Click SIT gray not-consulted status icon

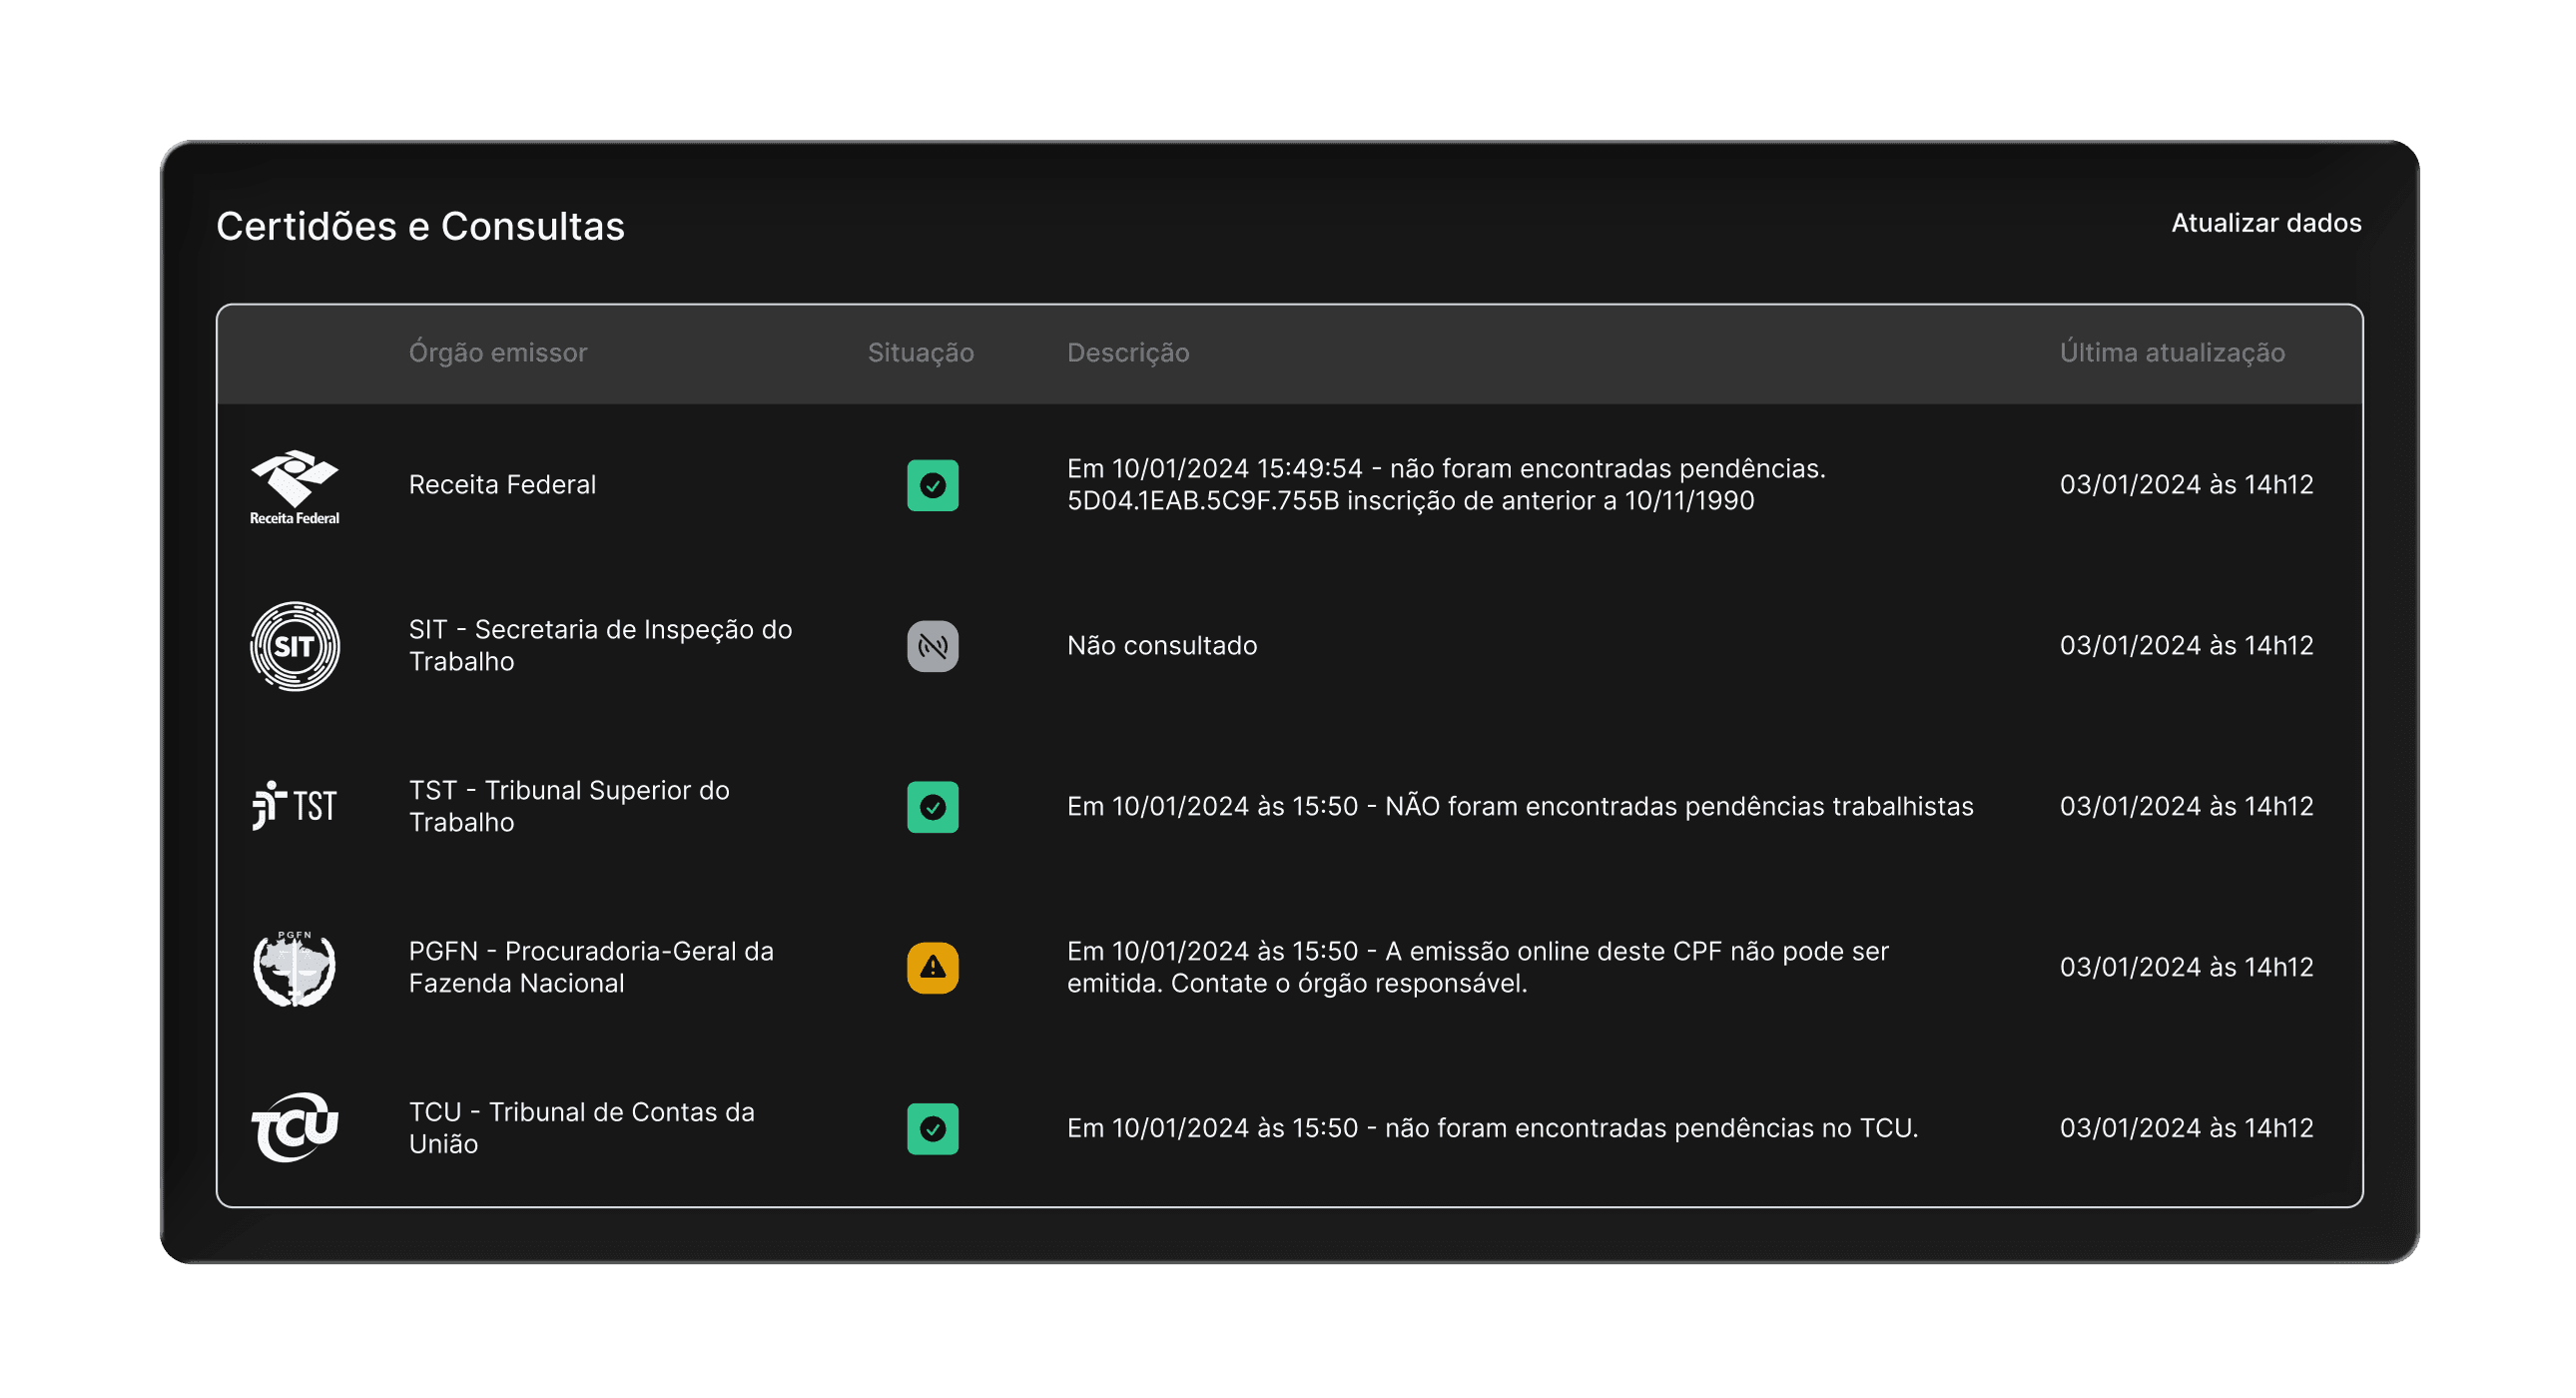[x=932, y=646]
